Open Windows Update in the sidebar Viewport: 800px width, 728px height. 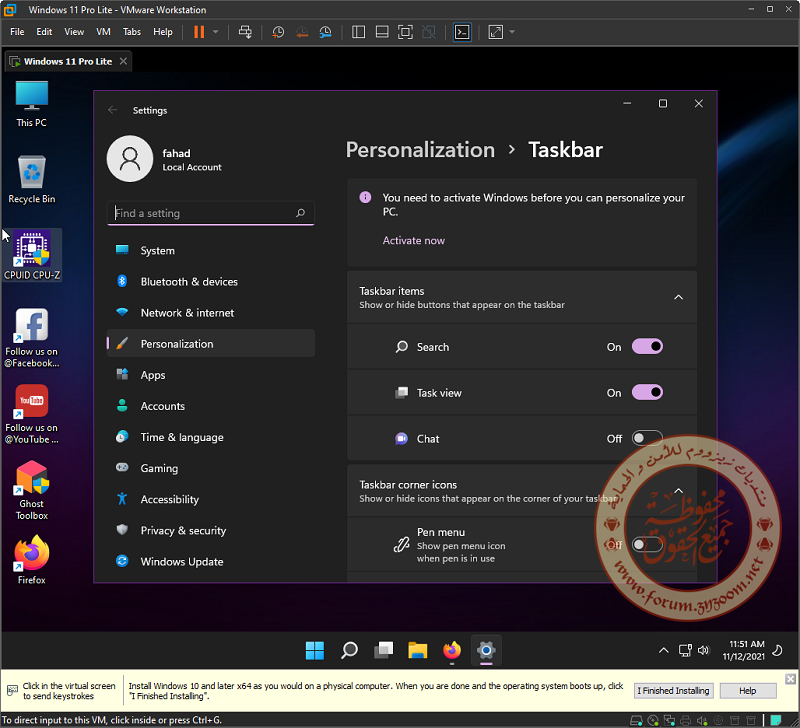pyautogui.click(x=211, y=562)
